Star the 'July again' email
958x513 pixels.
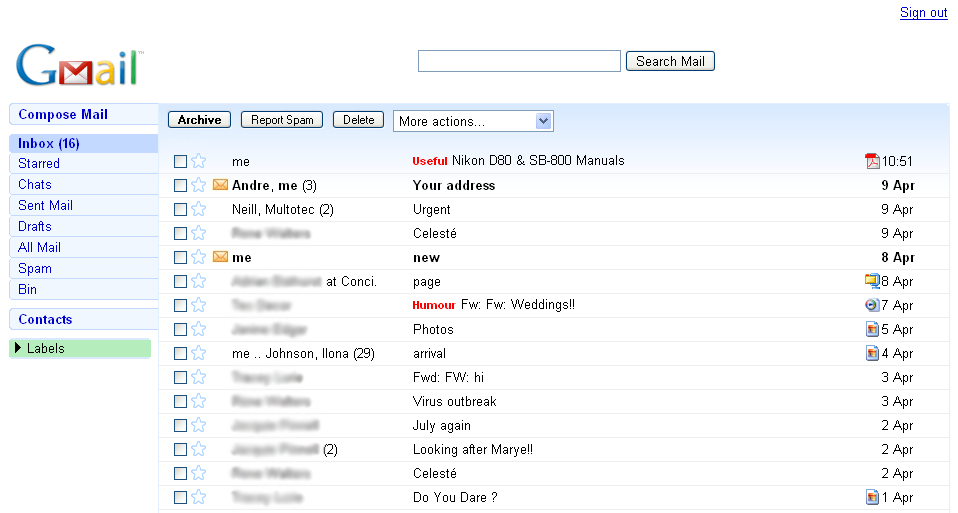(x=199, y=426)
